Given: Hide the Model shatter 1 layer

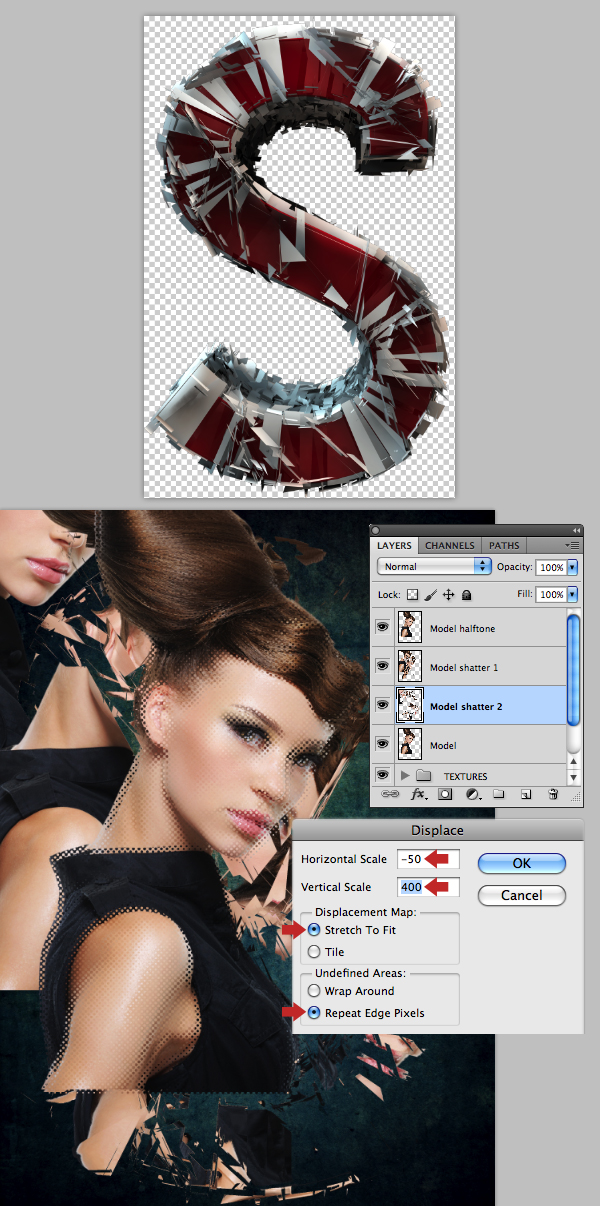Looking at the screenshot, I should point(384,667).
